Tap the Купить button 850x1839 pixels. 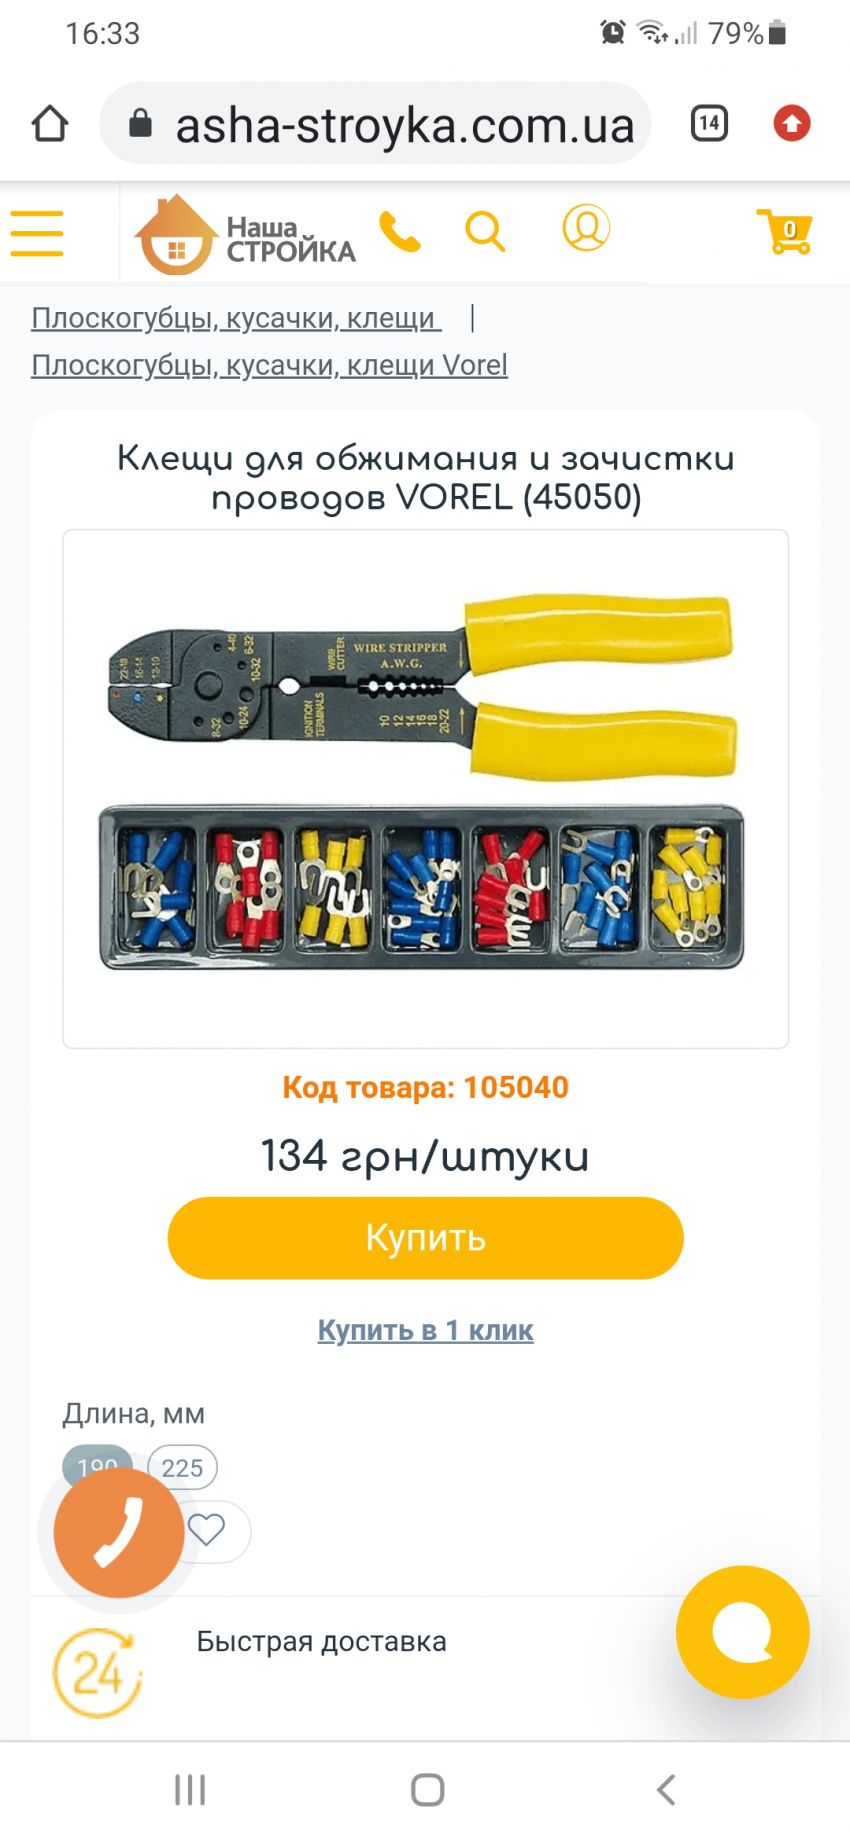pos(426,1238)
